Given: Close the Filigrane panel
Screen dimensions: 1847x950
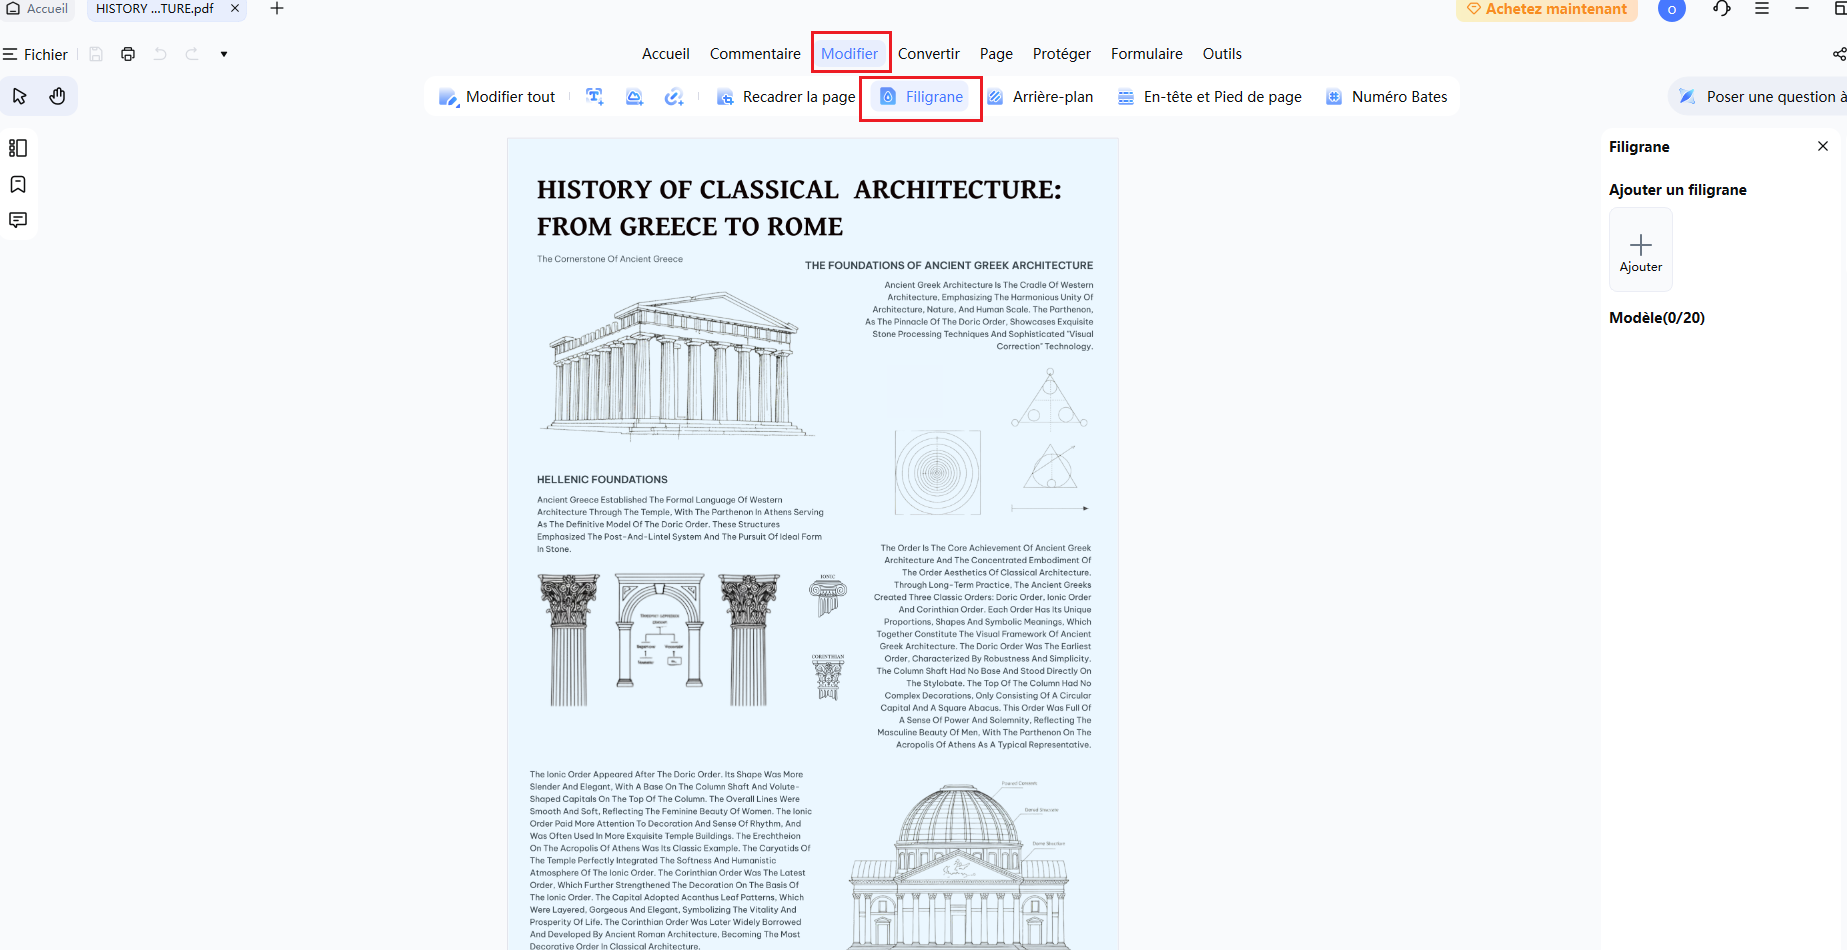Looking at the screenshot, I should point(1823,146).
